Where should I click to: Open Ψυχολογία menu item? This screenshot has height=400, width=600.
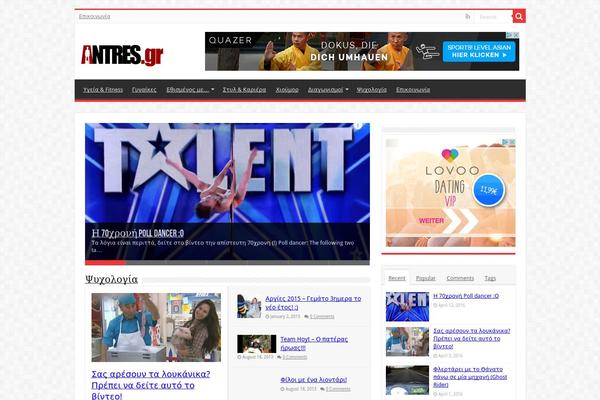pos(372,90)
